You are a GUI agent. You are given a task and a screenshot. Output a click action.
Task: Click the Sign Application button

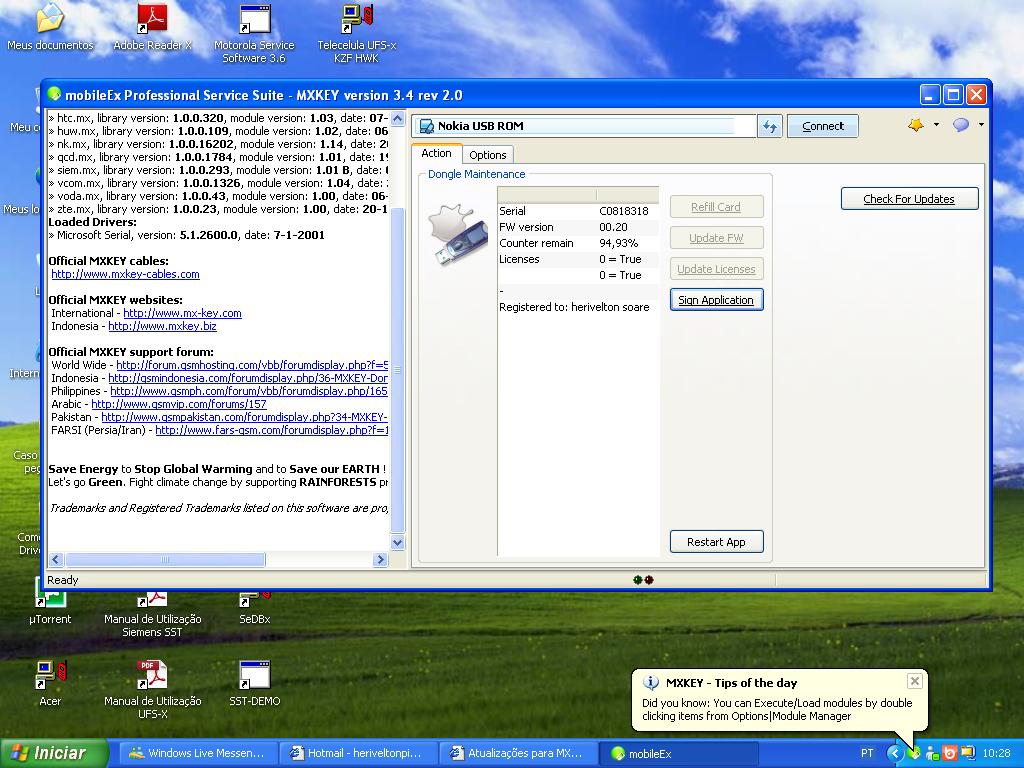point(716,300)
